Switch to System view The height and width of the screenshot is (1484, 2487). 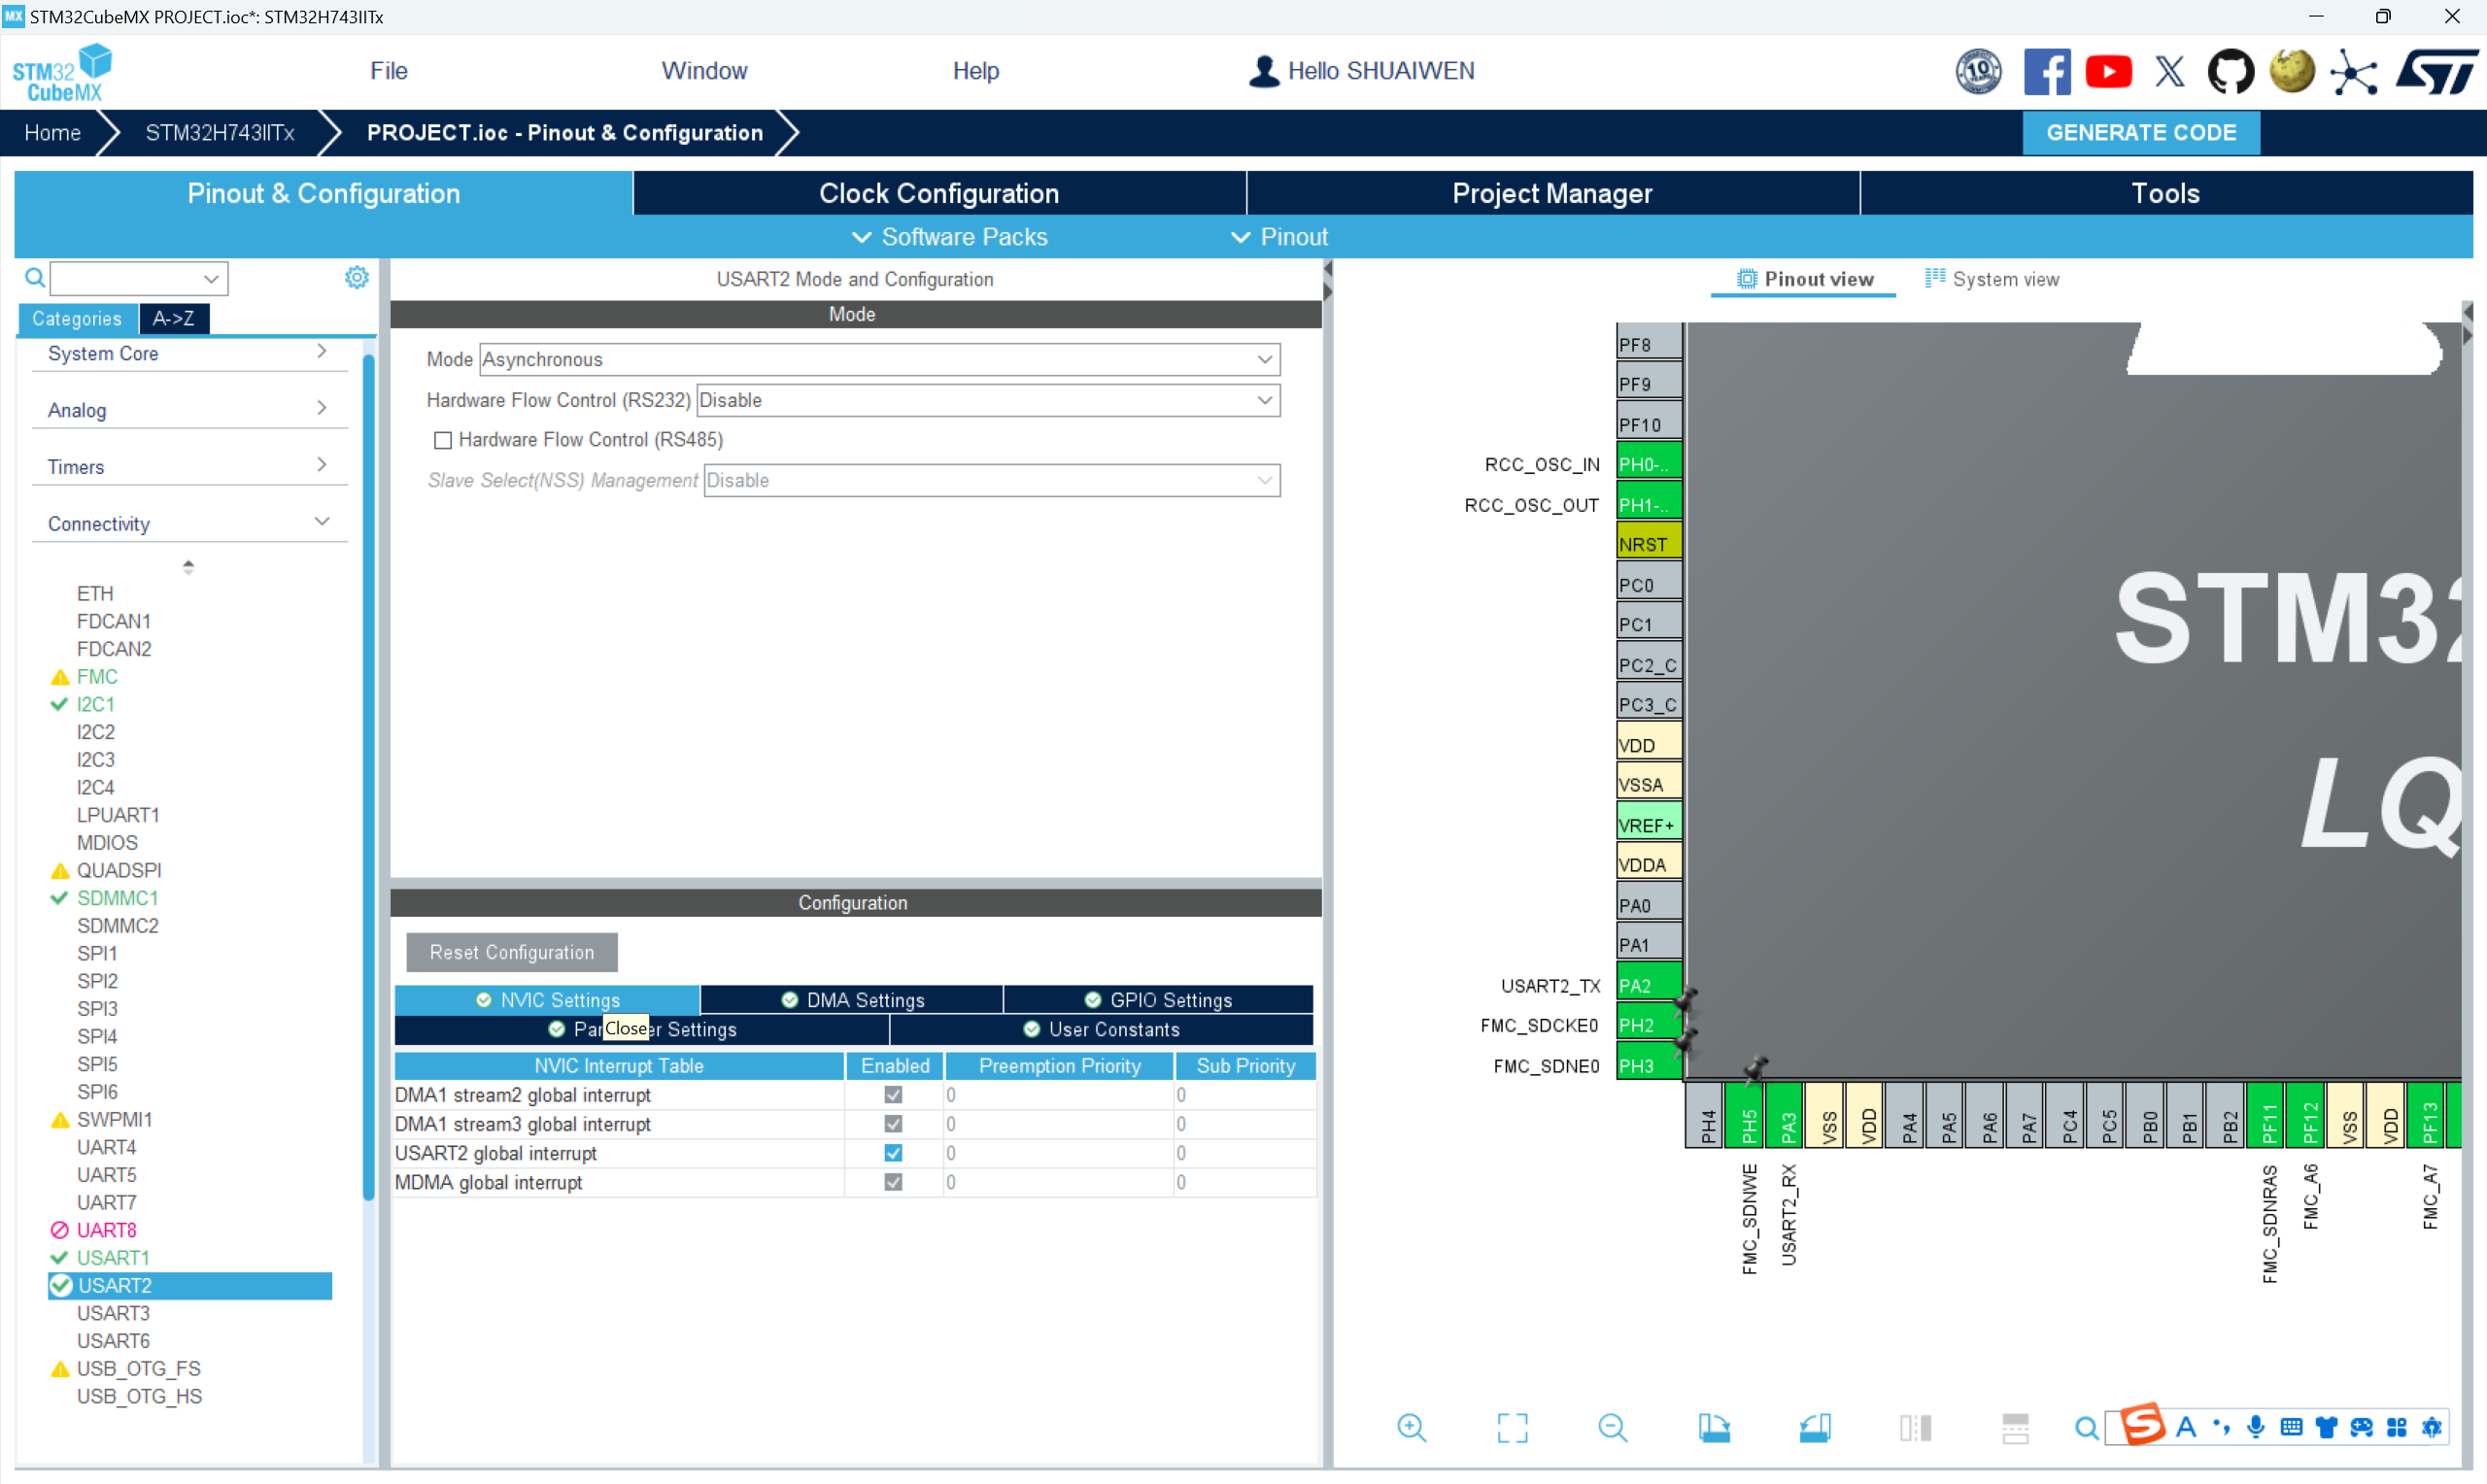point(1991,279)
